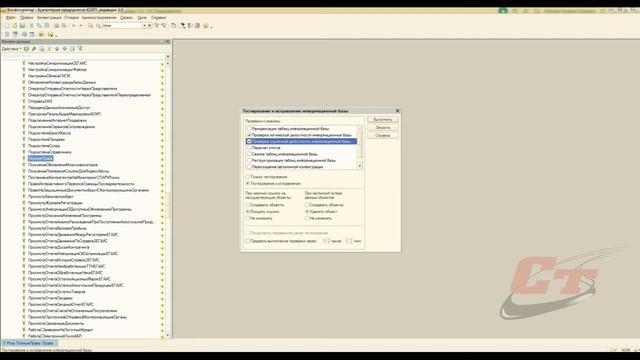The height and width of the screenshot is (360, 640).
Task: Click the magnifier icon beside search box
Action: tap(98, 26)
